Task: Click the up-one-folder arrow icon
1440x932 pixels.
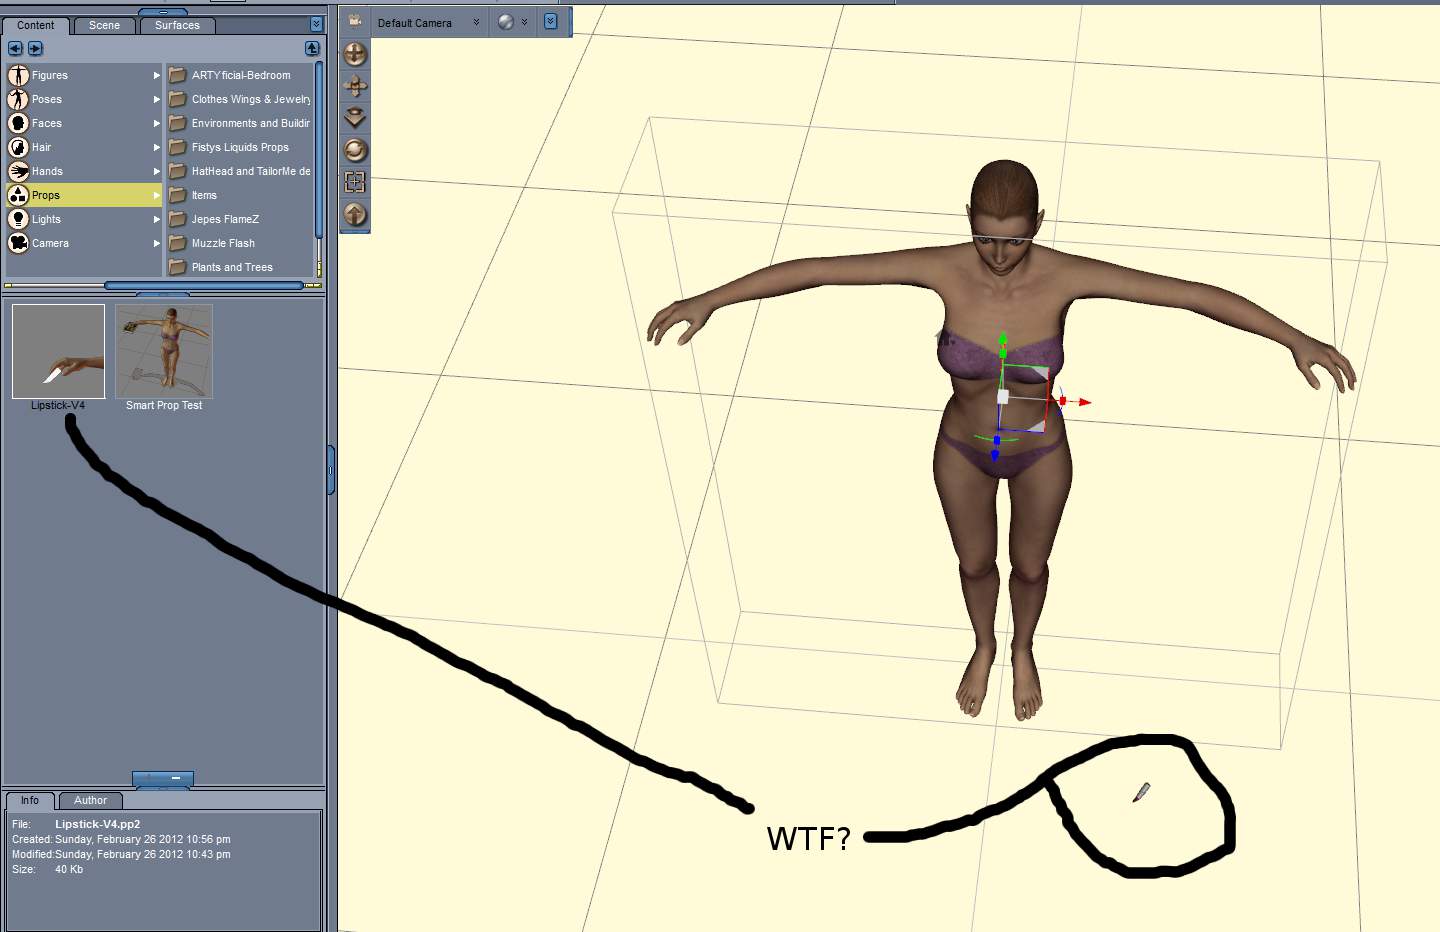Action: tap(312, 48)
